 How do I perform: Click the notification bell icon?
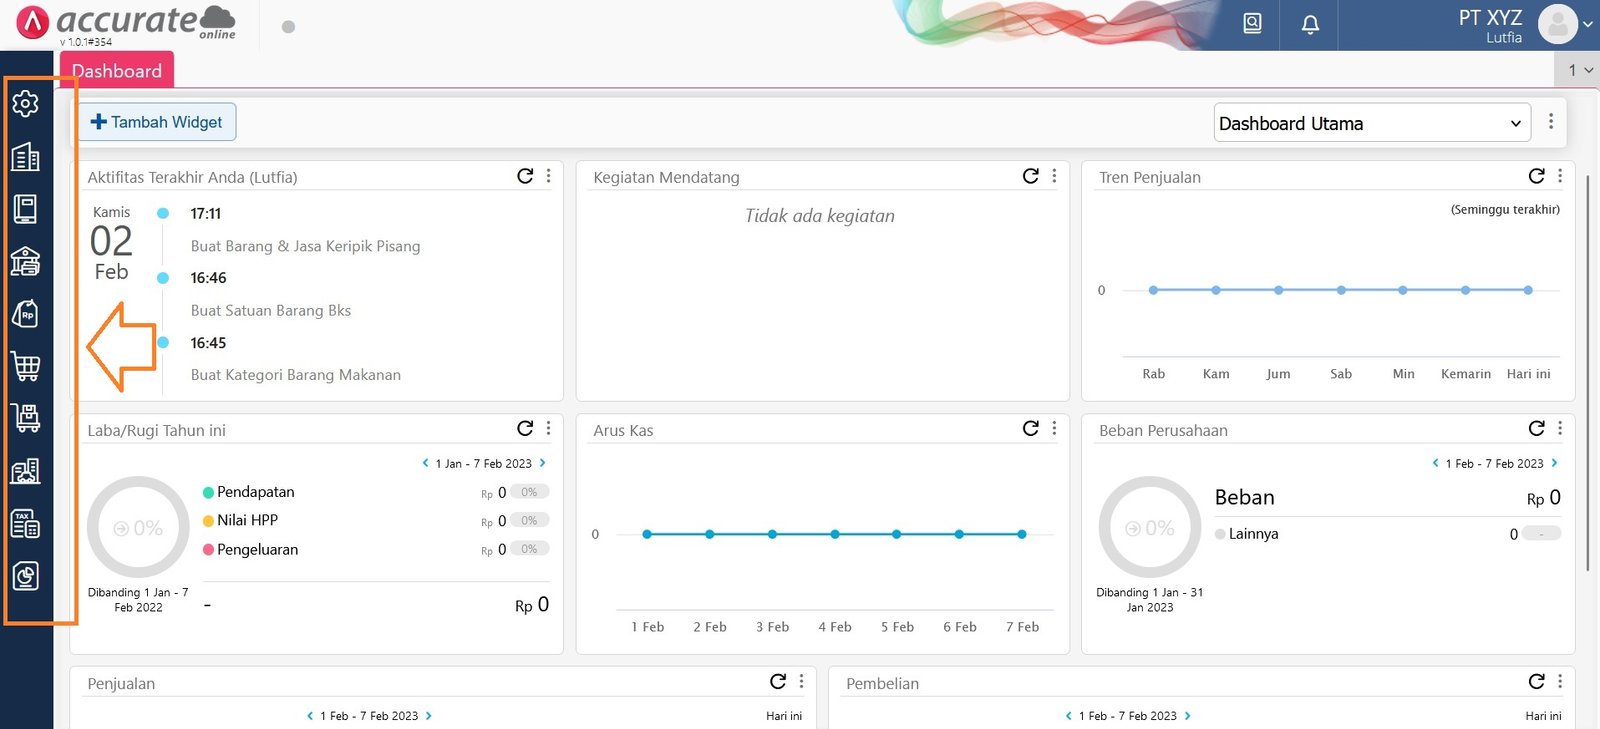[1310, 24]
